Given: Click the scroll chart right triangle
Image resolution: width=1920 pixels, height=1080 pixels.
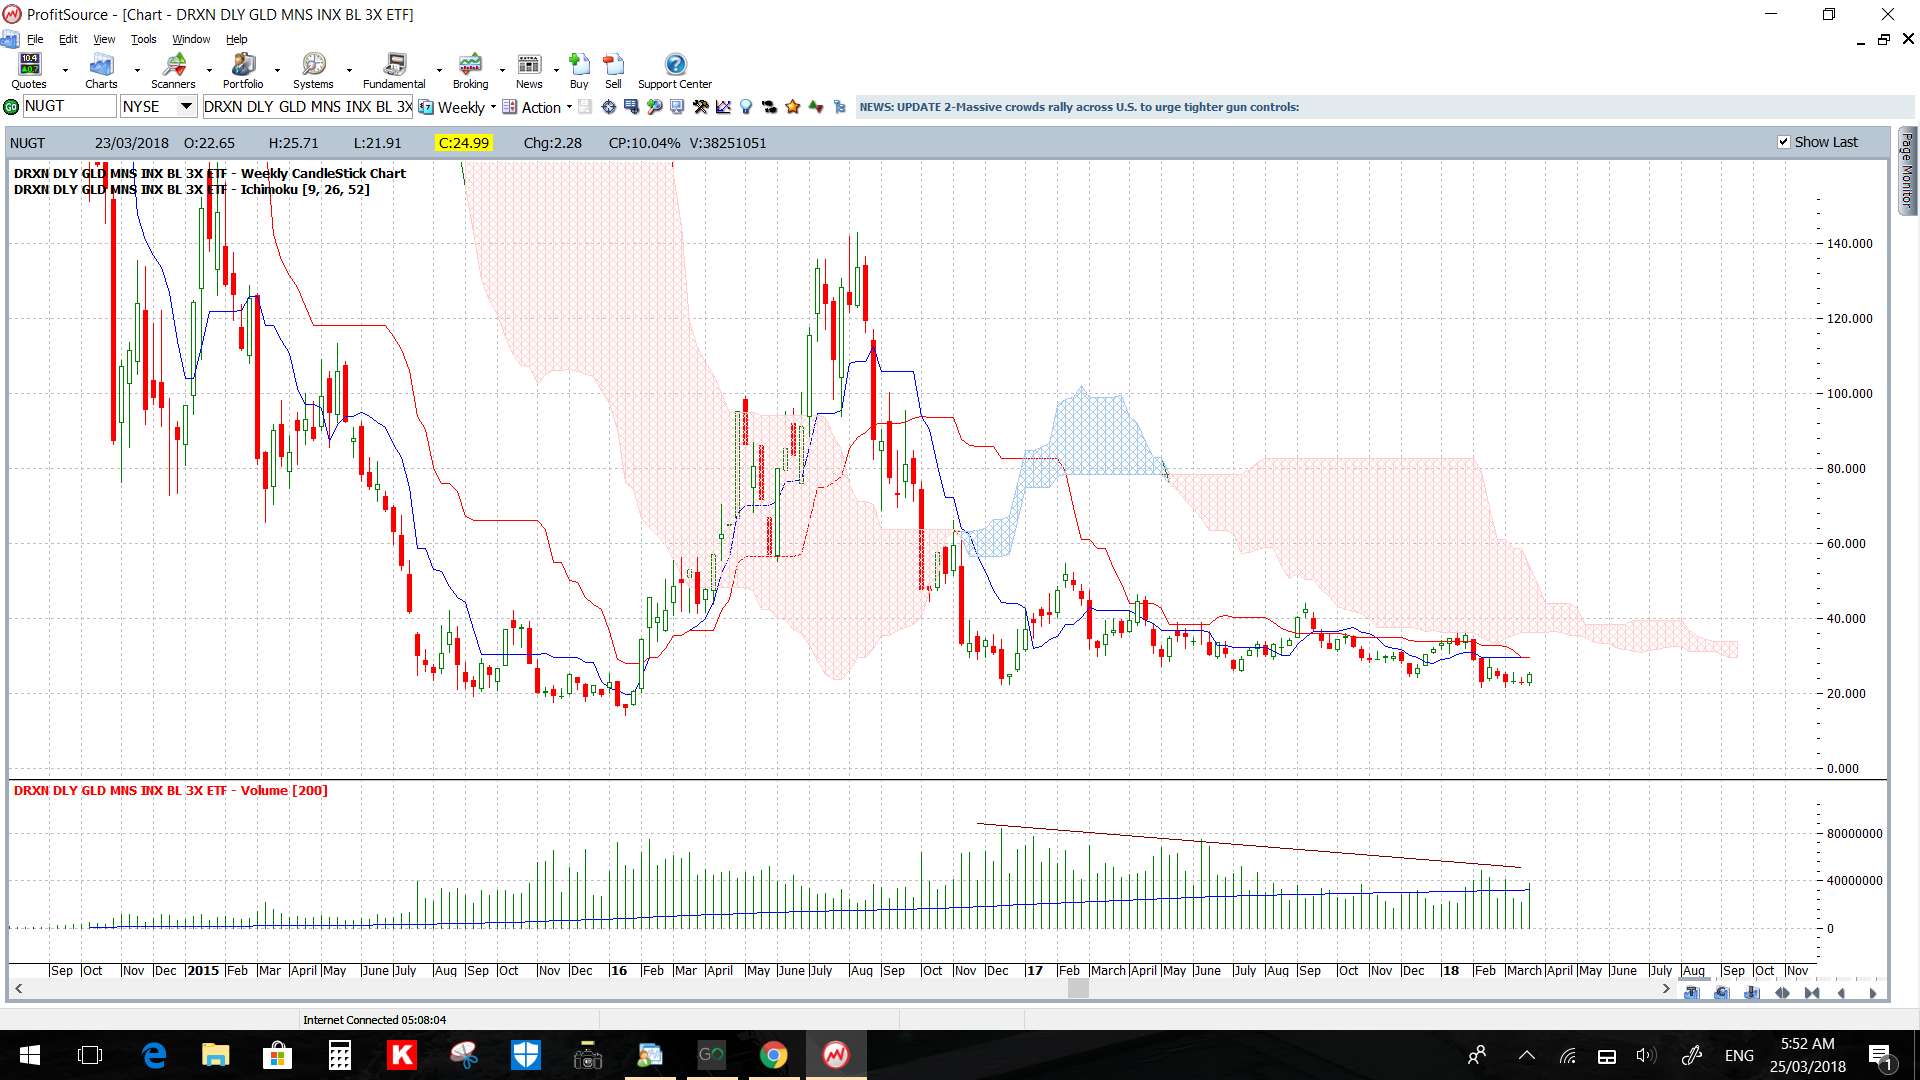Looking at the screenshot, I should (x=1873, y=993).
